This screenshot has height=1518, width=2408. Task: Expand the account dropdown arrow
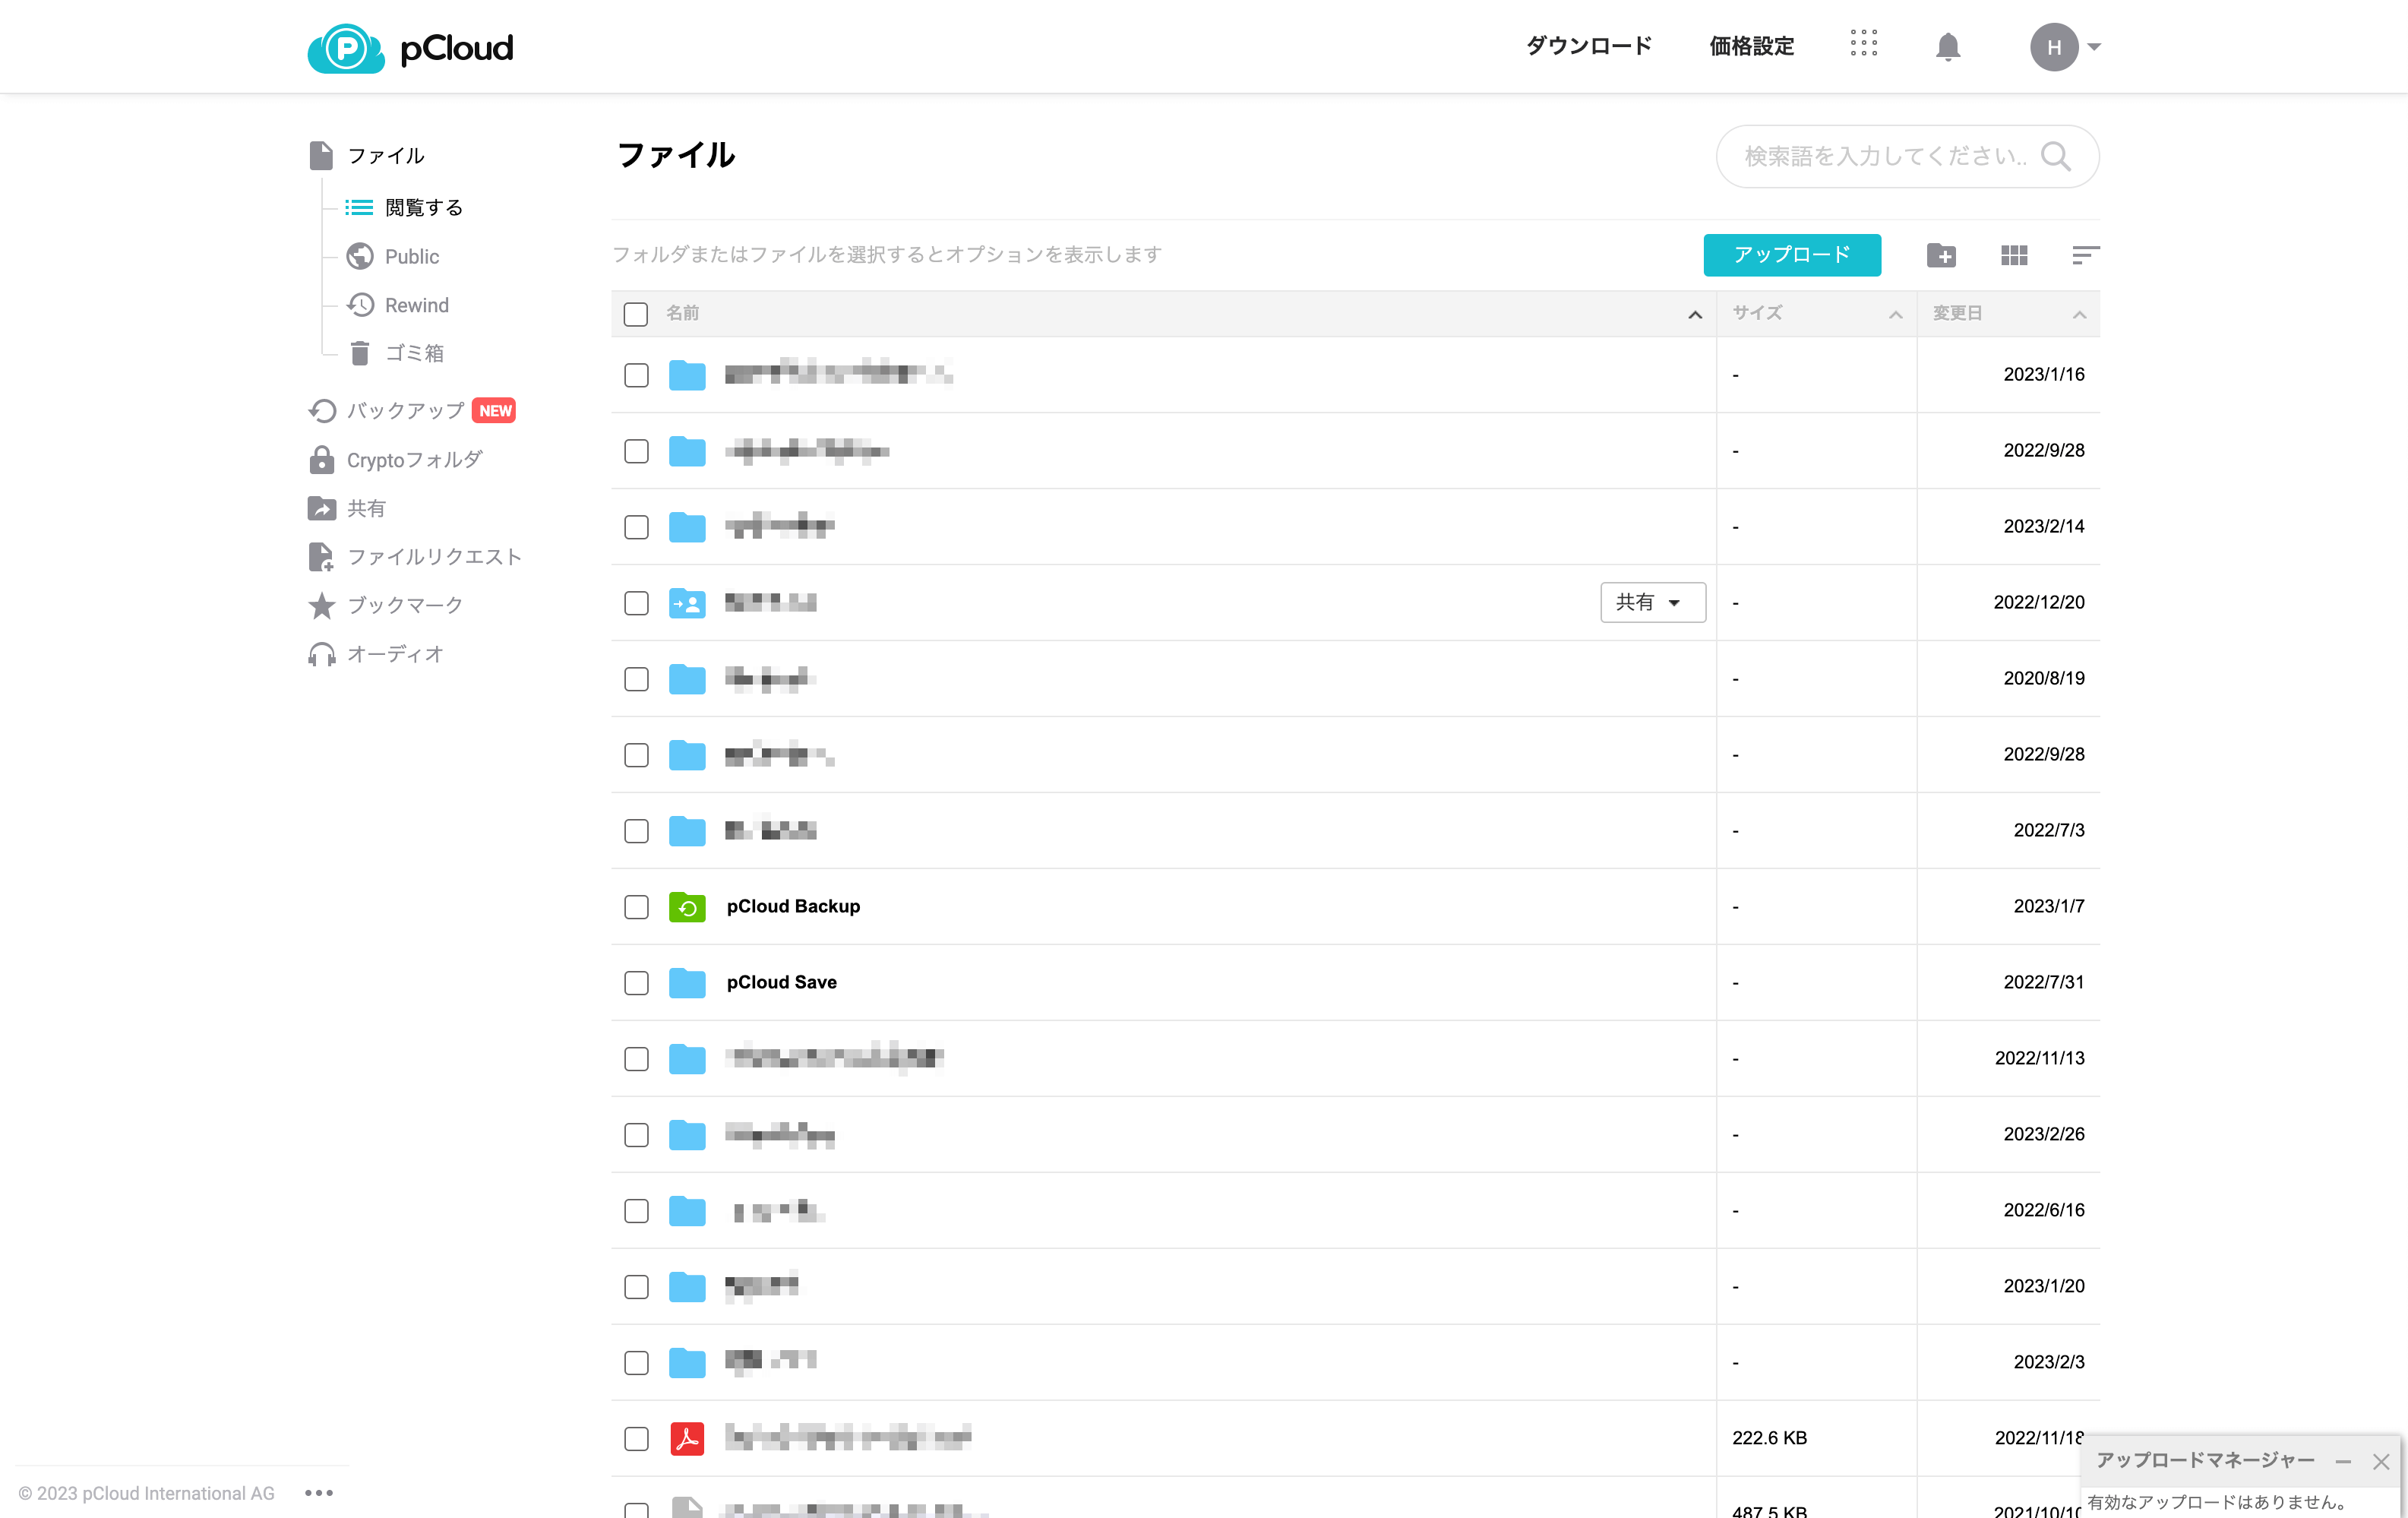point(2094,47)
